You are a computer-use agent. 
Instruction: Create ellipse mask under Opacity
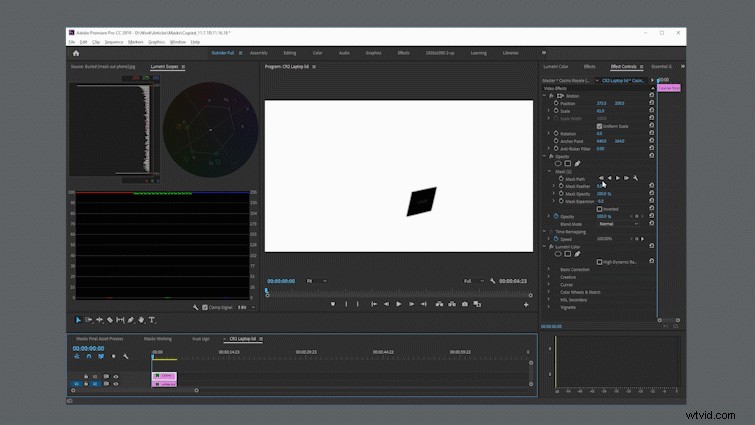558,164
